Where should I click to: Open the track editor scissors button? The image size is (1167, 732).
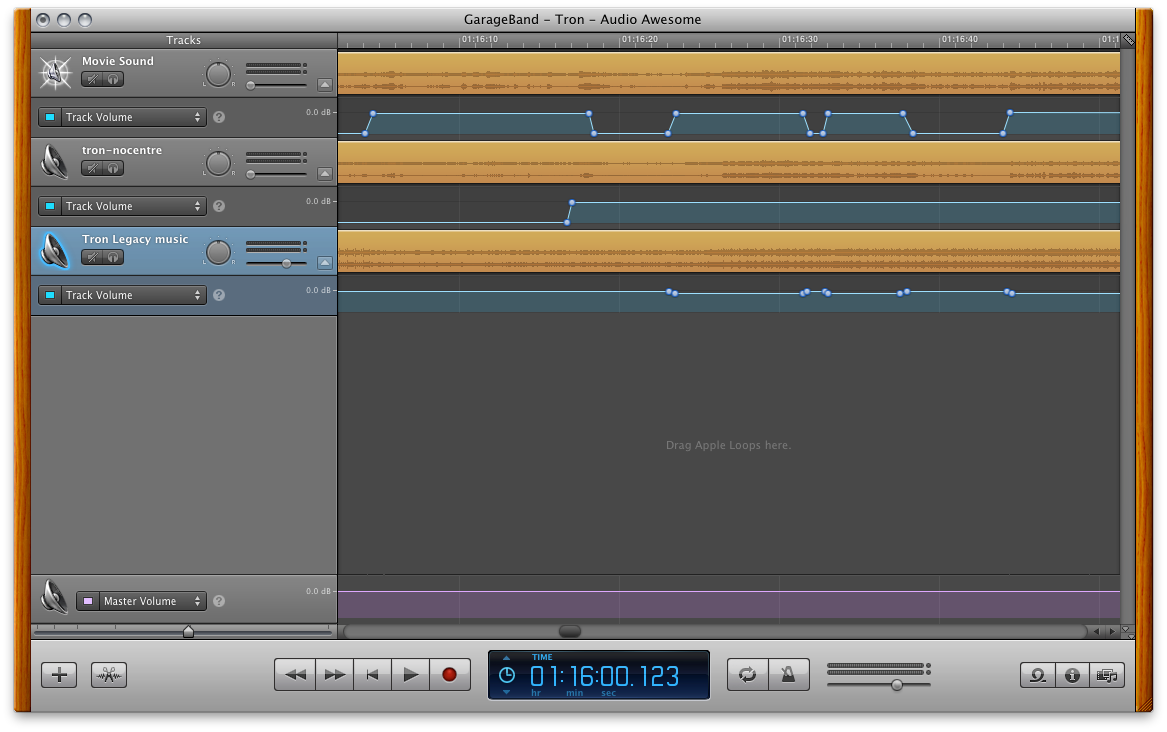pos(109,675)
